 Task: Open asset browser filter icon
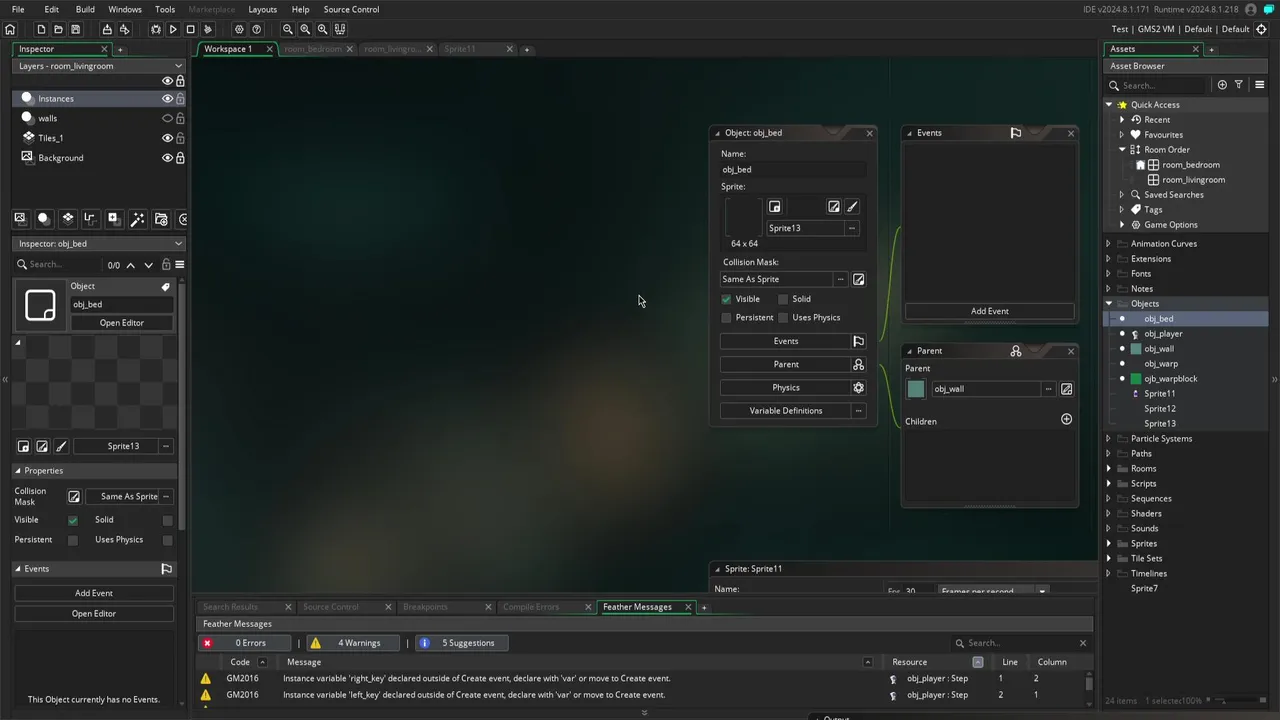[x=1238, y=85]
